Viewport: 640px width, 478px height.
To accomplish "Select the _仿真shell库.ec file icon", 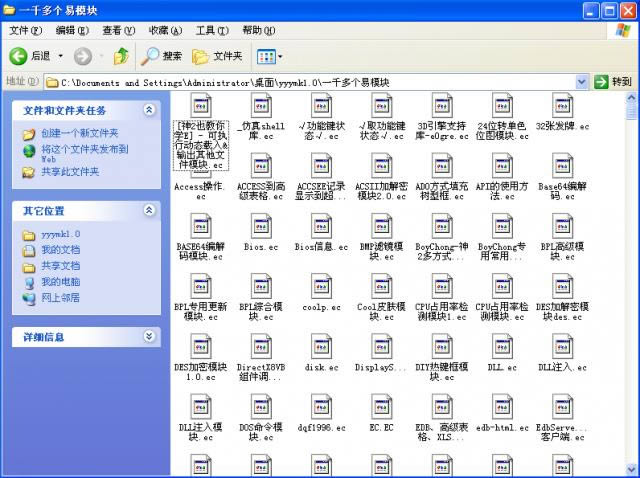I will 261,106.
